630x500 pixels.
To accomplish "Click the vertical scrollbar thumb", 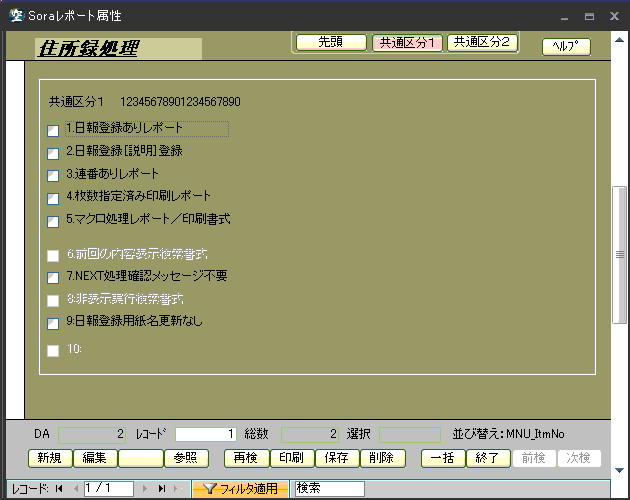I will (620, 254).
